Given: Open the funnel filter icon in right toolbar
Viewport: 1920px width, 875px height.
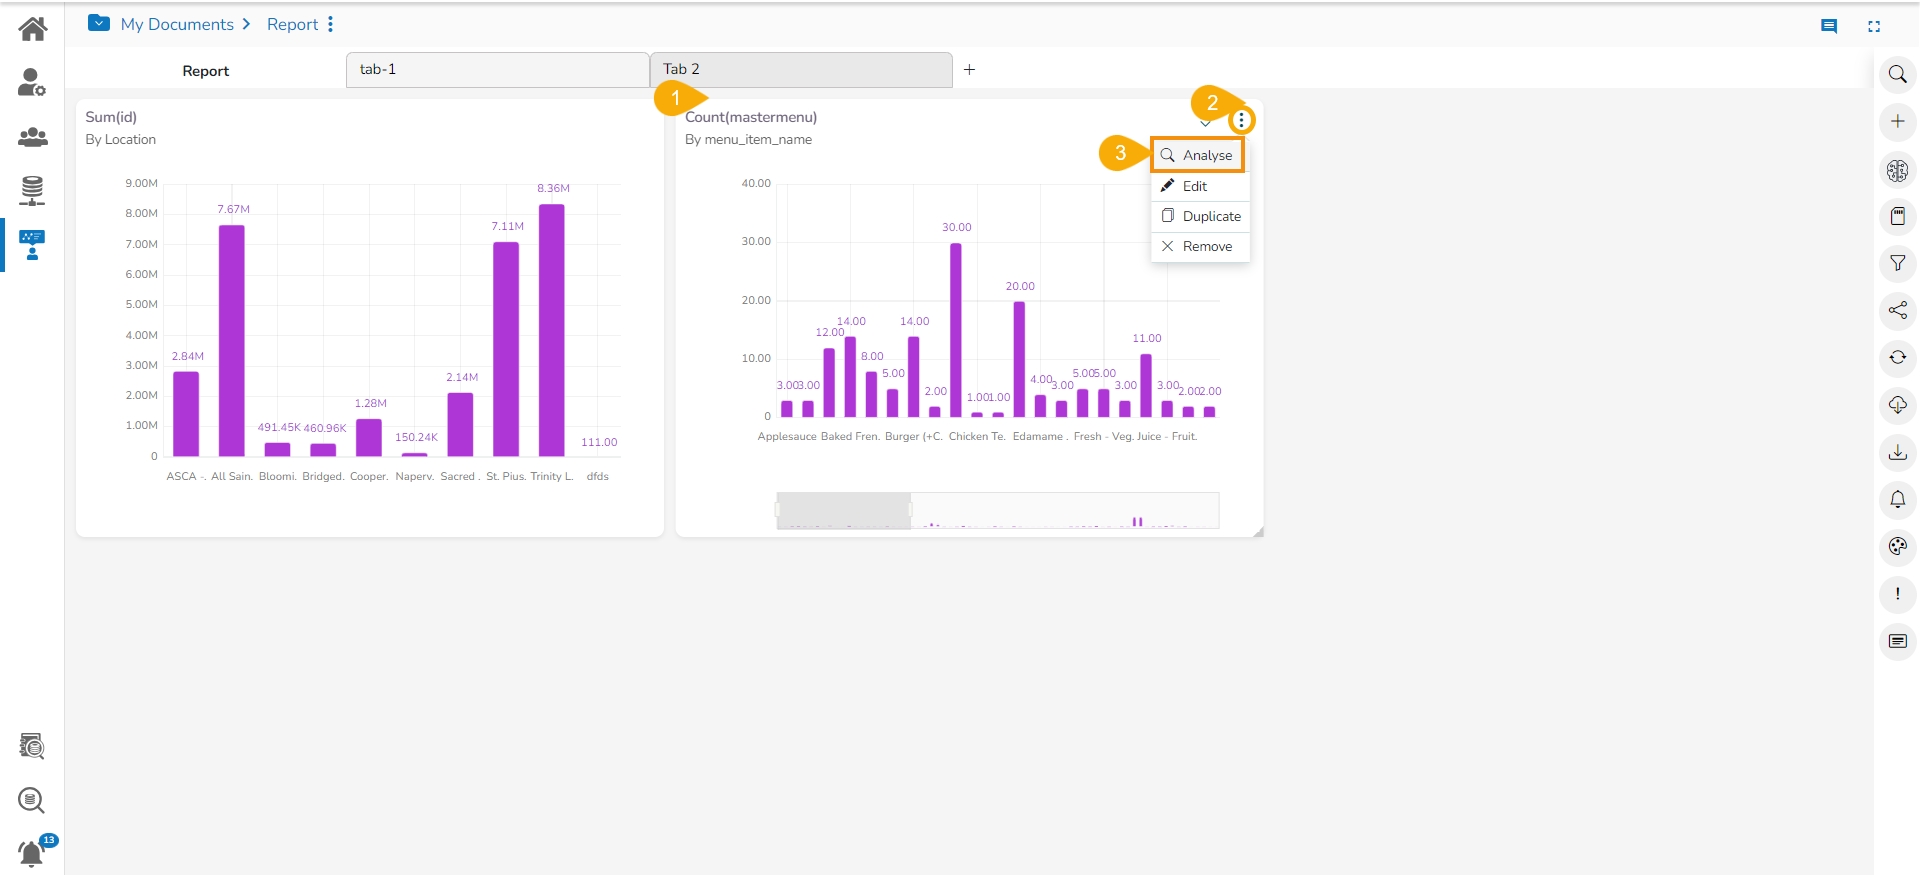Looking at the screenshot, I should pyautogui.click(x=1897, y=263).
